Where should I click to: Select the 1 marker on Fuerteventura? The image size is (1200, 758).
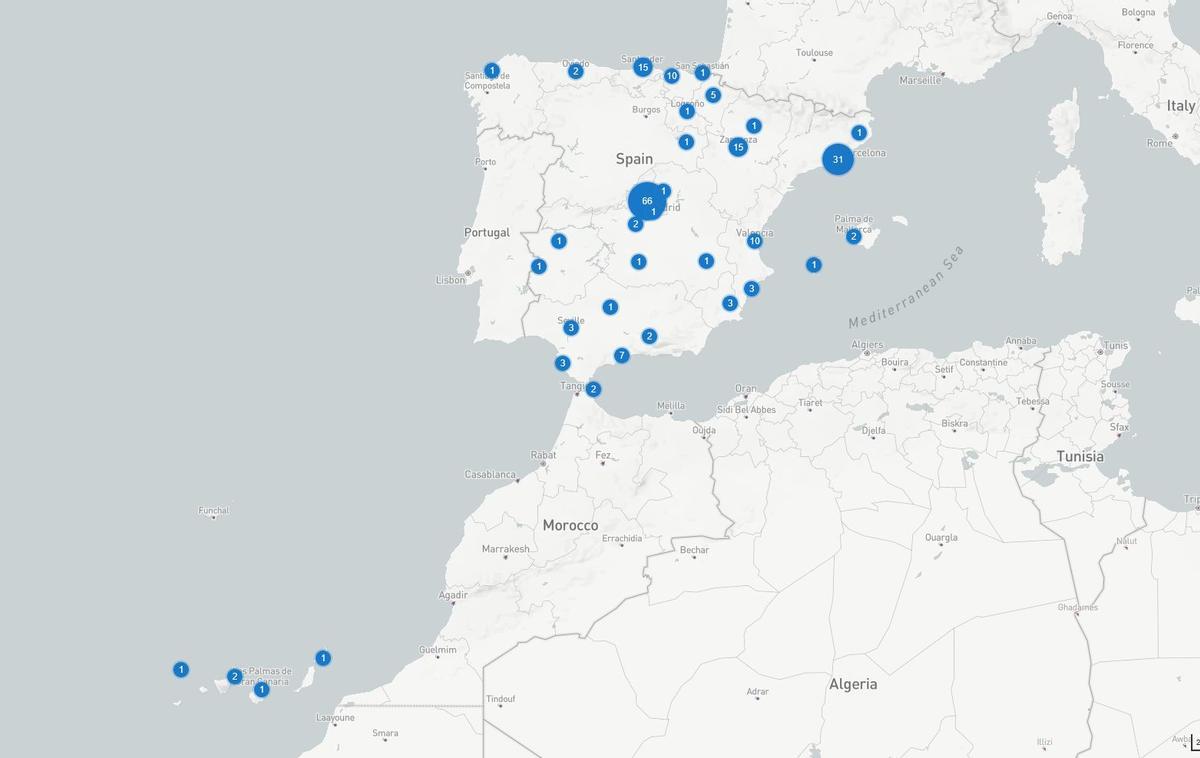coord(323,657)
